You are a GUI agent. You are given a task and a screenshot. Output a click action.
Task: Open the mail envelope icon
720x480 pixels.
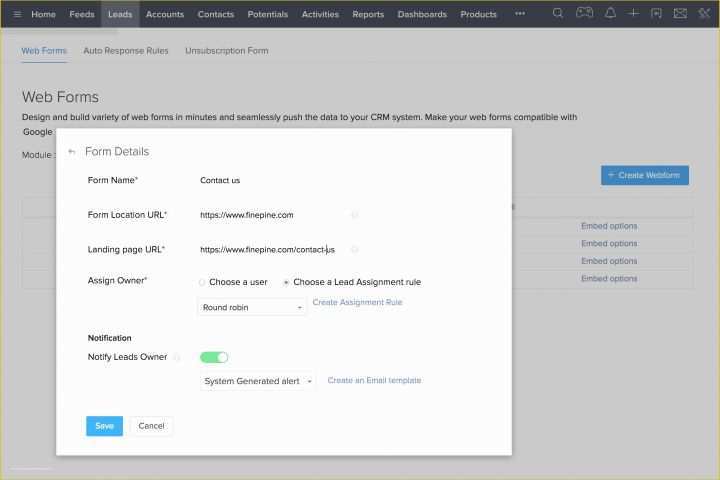[x=680, y=14]
